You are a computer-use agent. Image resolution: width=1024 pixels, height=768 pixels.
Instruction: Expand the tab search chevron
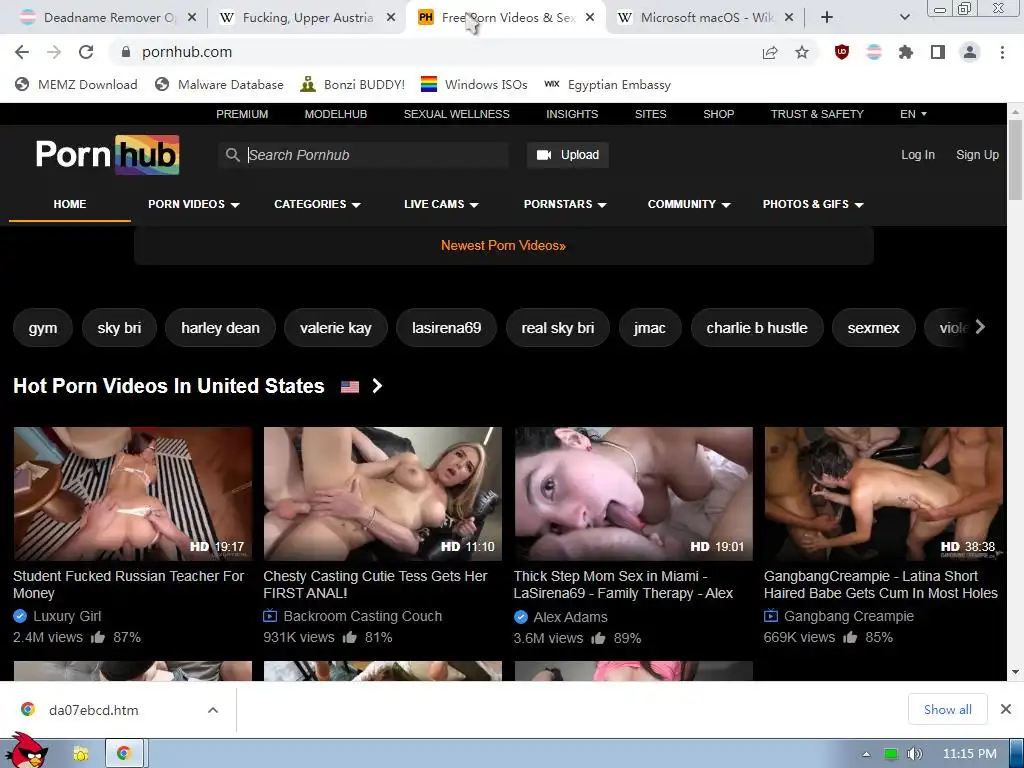(x=904, y=18)
